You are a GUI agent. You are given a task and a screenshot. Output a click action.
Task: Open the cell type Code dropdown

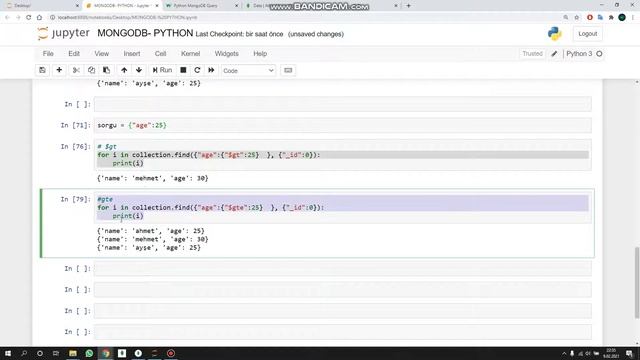pyautogui.click(x=248, y=71)
